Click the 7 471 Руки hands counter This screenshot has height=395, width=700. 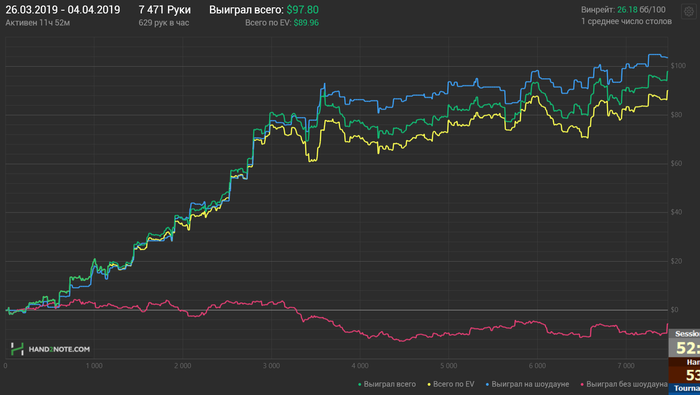pyautogui.click(x=164, y=10)
